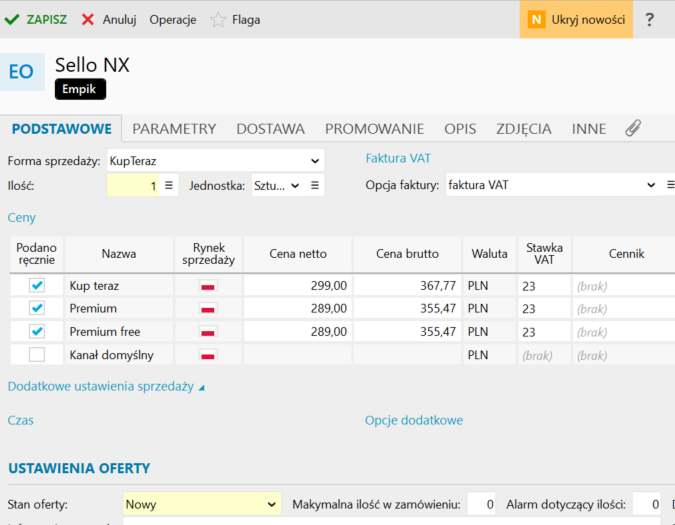Collapse Dodatkowe ustawienia sprzedaży section
The height and width of the screenshot is (525, 675).
(106, 386)
